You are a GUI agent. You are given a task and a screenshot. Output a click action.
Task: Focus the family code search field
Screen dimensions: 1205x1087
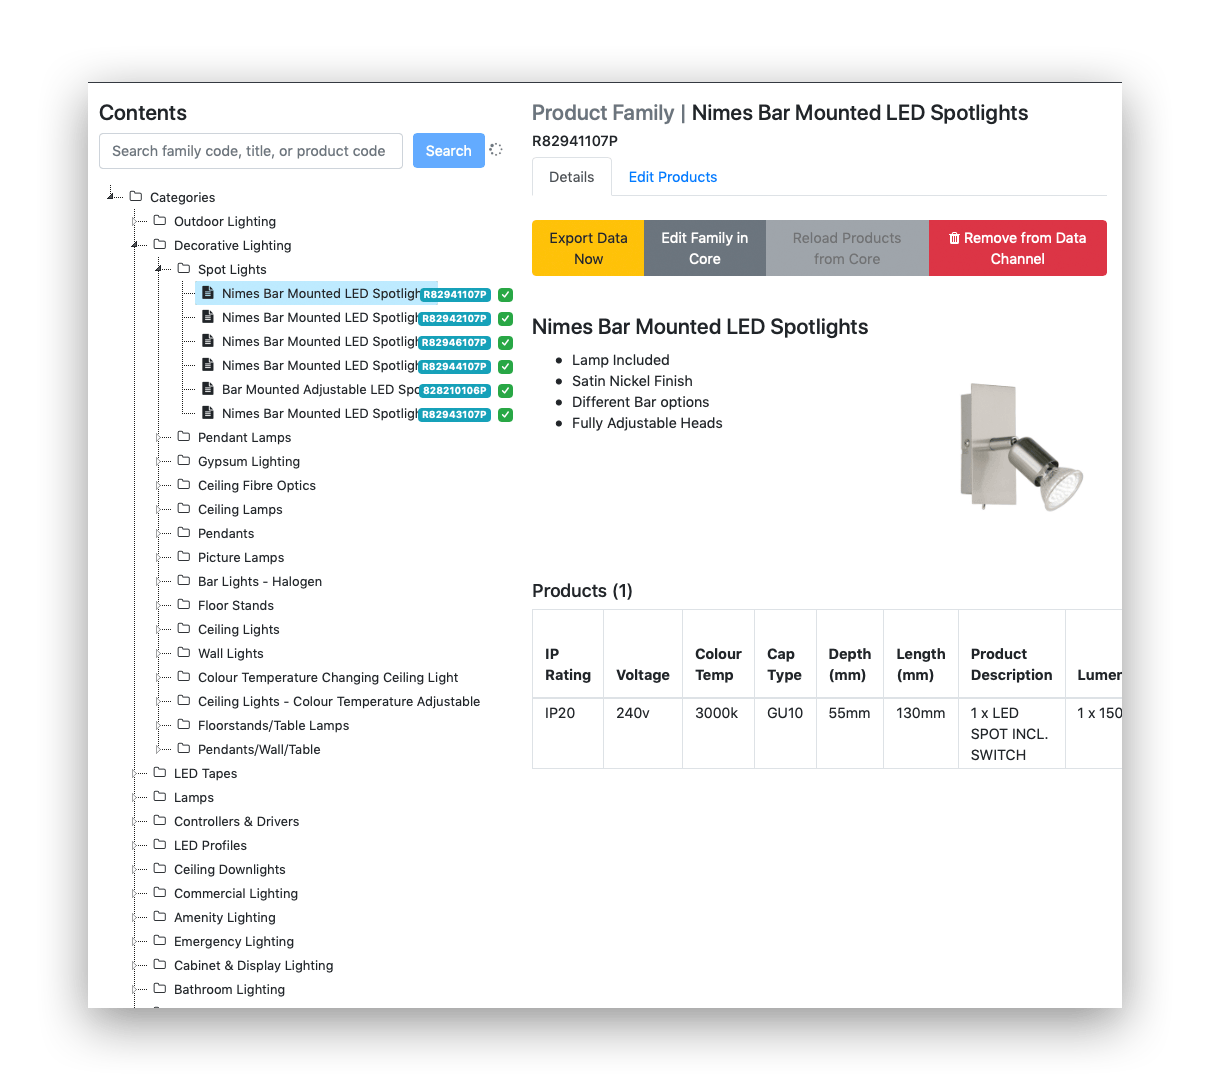pos(251,151)
